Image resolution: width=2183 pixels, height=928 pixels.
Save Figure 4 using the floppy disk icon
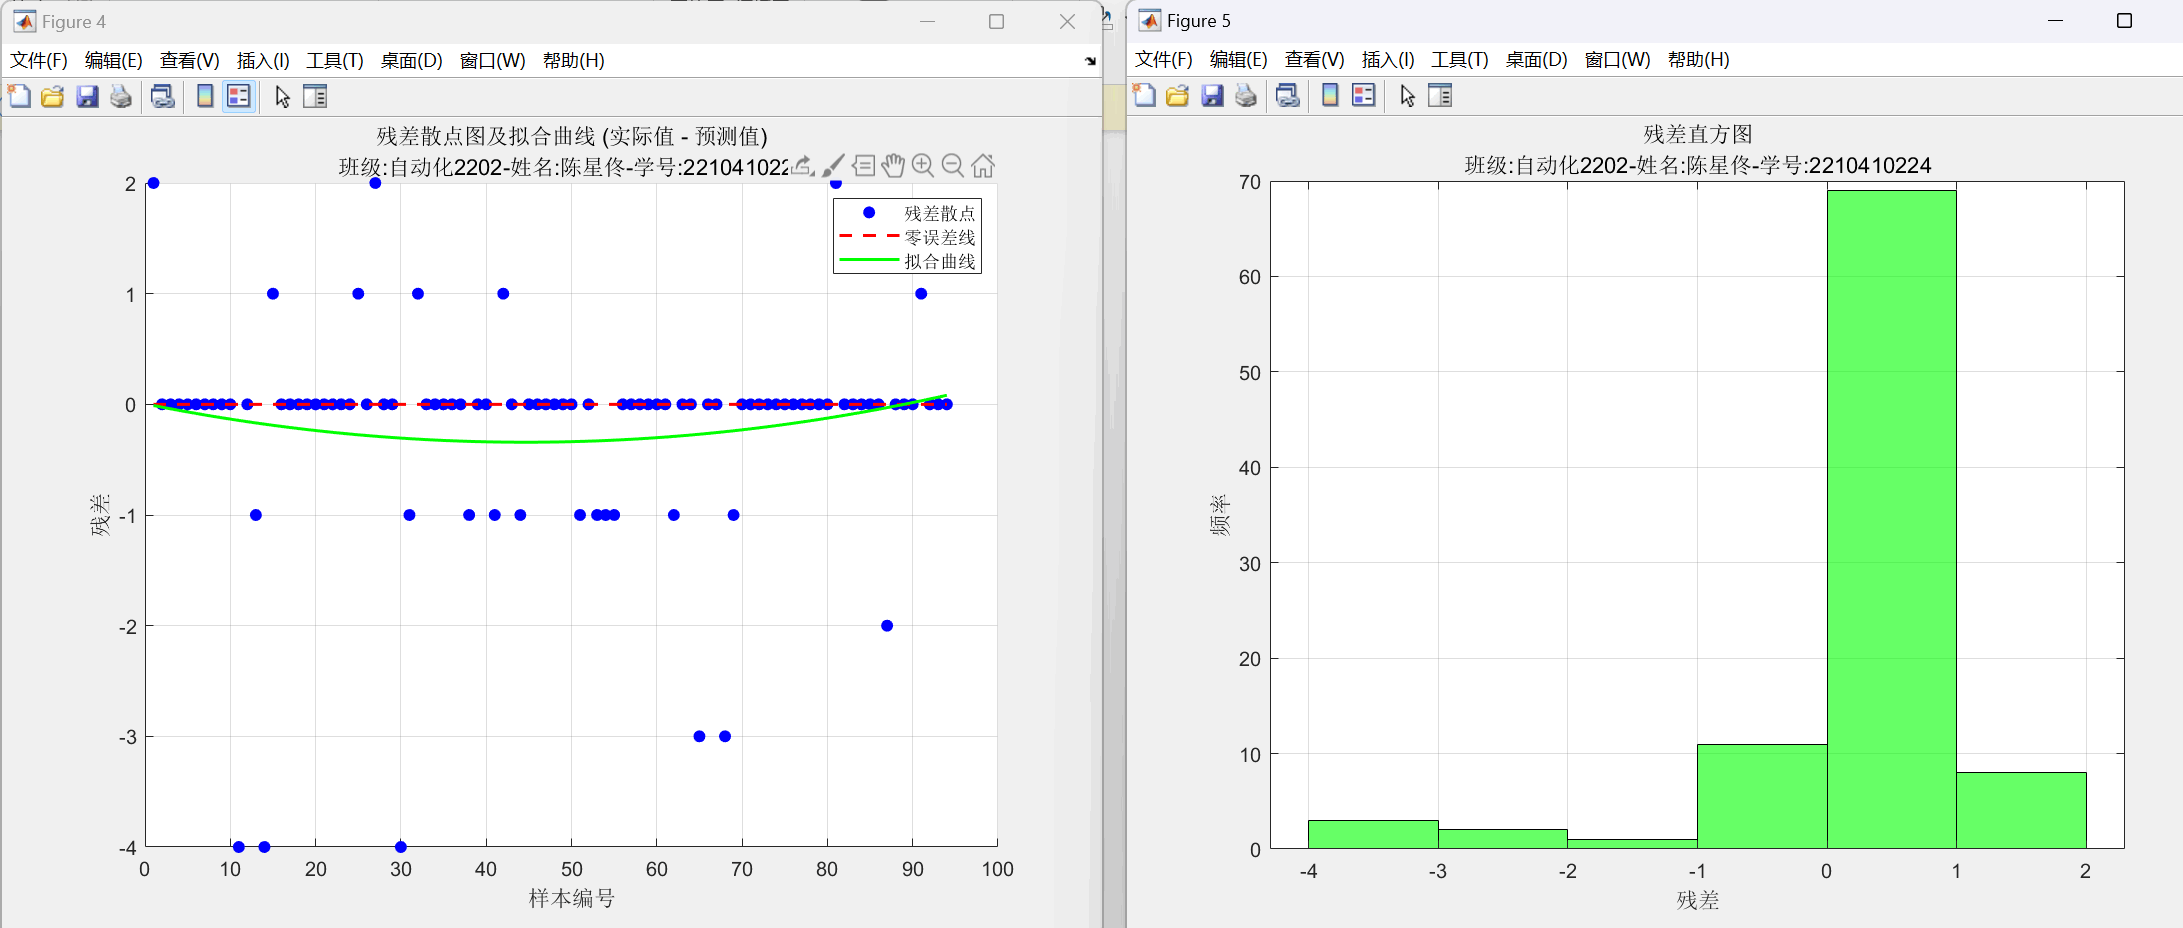pyautogui.click(x=87, y=97)
